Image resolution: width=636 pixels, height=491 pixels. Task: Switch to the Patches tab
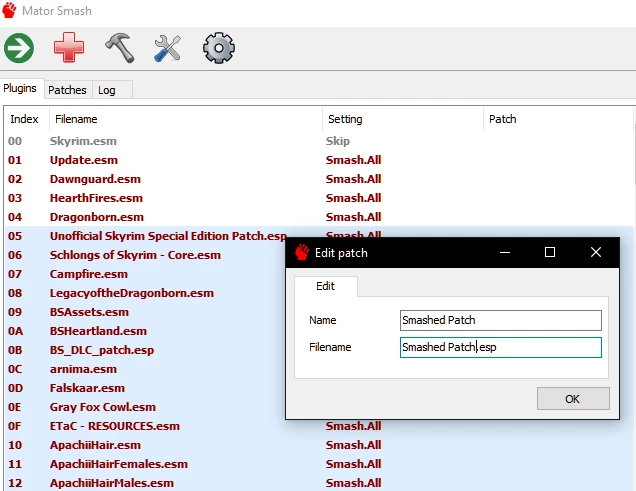tap(67, 90)
